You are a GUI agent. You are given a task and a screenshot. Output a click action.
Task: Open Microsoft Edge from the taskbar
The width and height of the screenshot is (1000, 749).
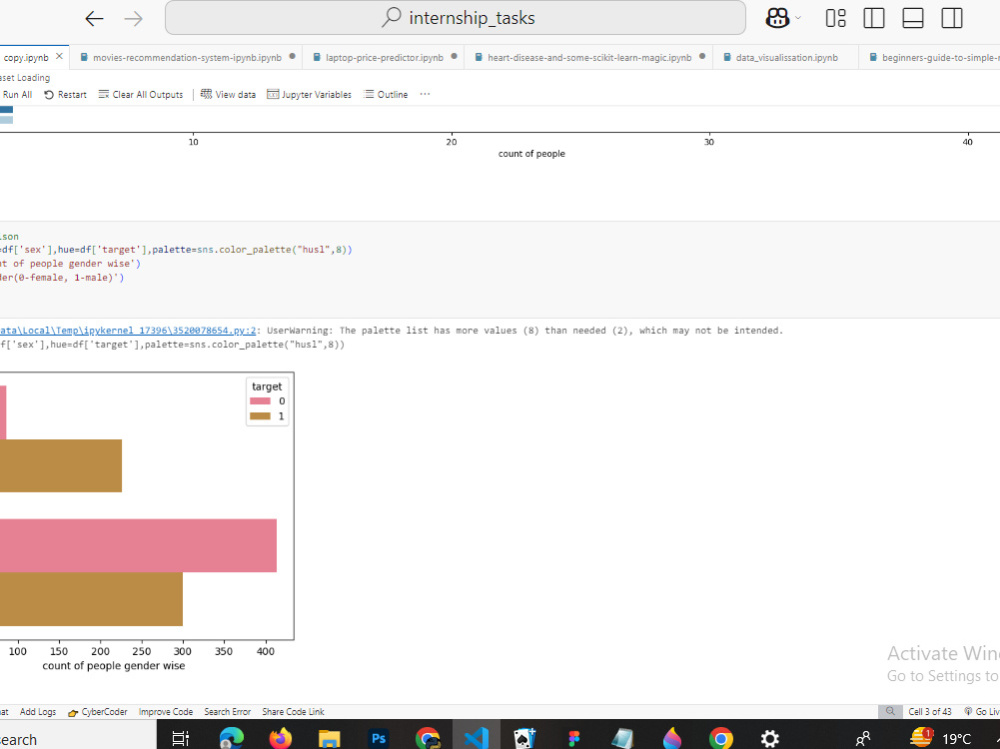pyautogui.click(x=231, y=738)
